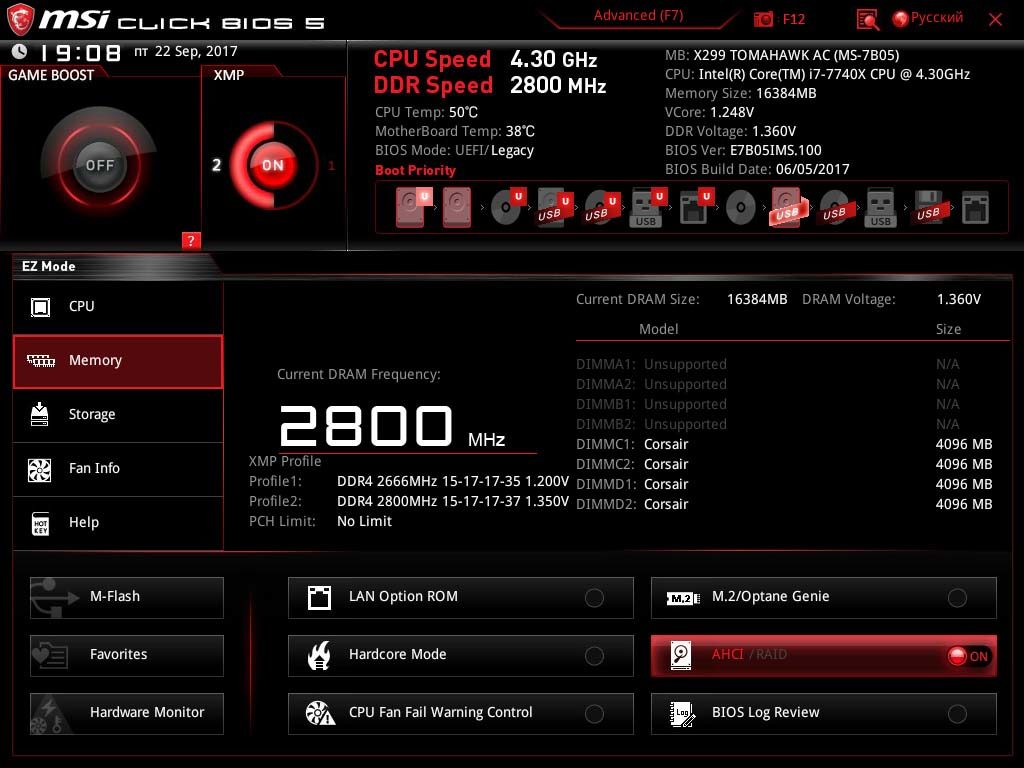Click the PCH Limit No Limit value

click(x=364, y=521)
